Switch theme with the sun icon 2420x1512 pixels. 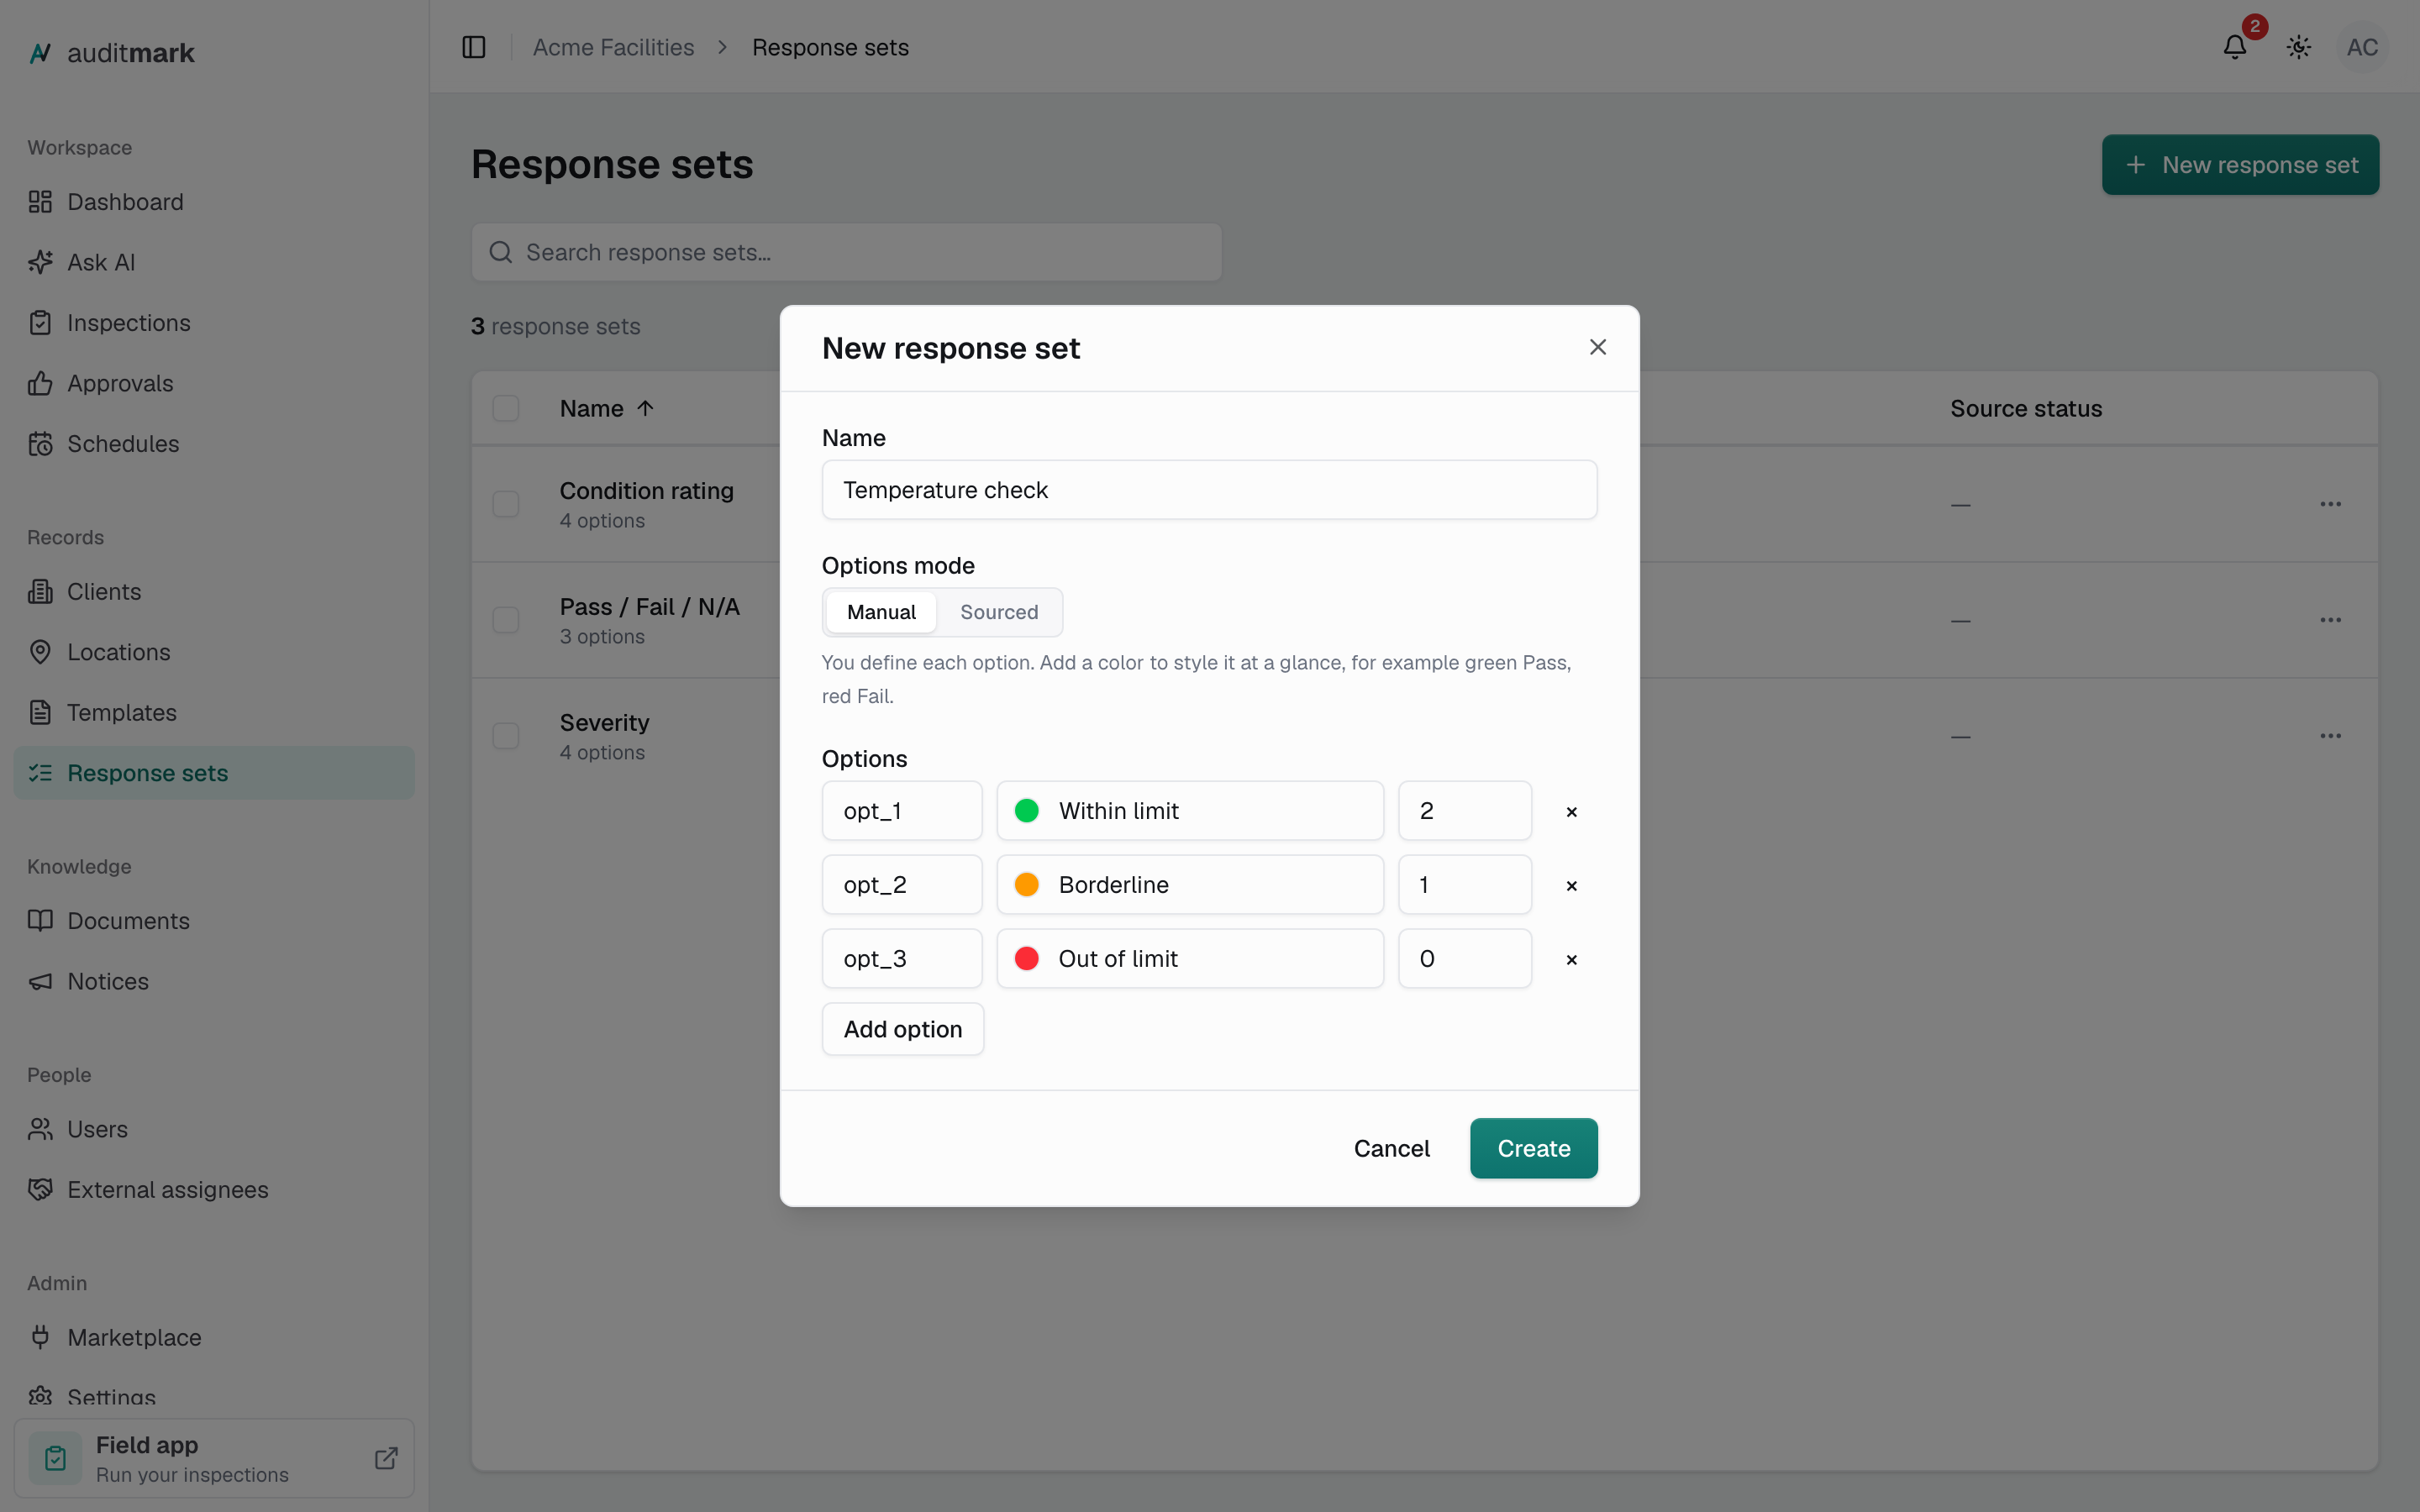point(2299,47)
